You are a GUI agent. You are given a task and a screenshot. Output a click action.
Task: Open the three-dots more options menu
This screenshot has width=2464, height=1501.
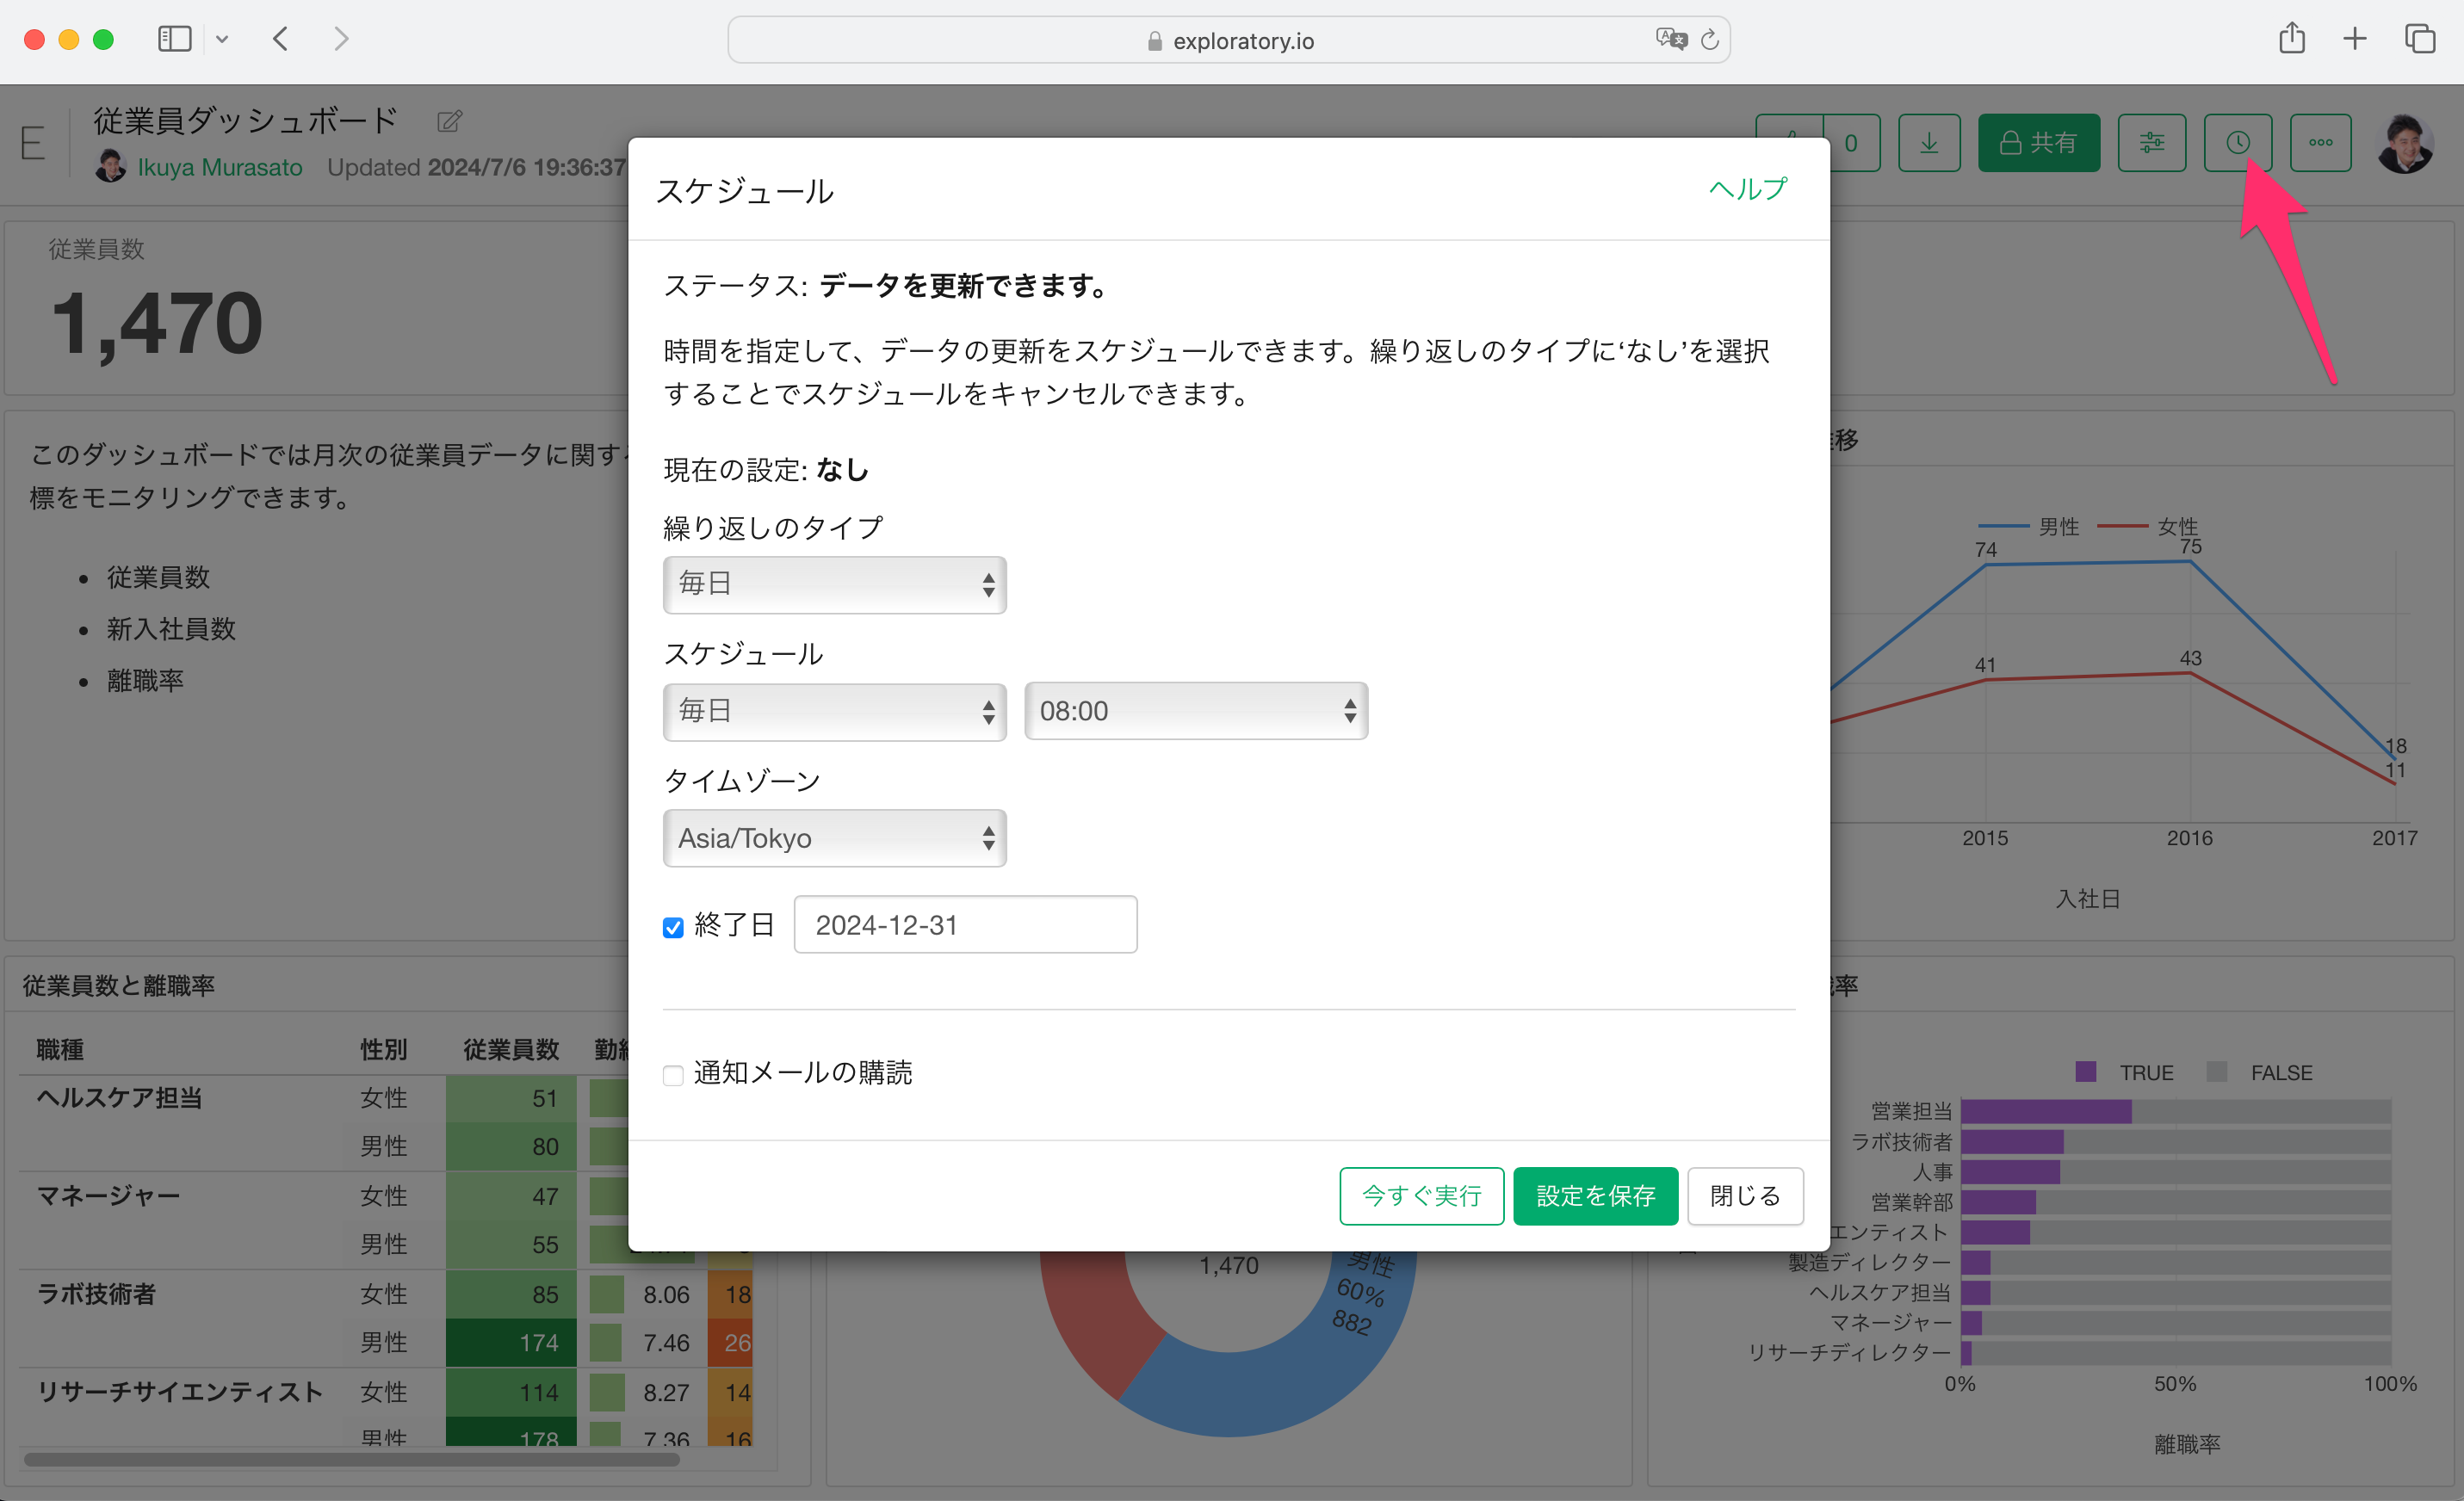[x=2320, y=143]
